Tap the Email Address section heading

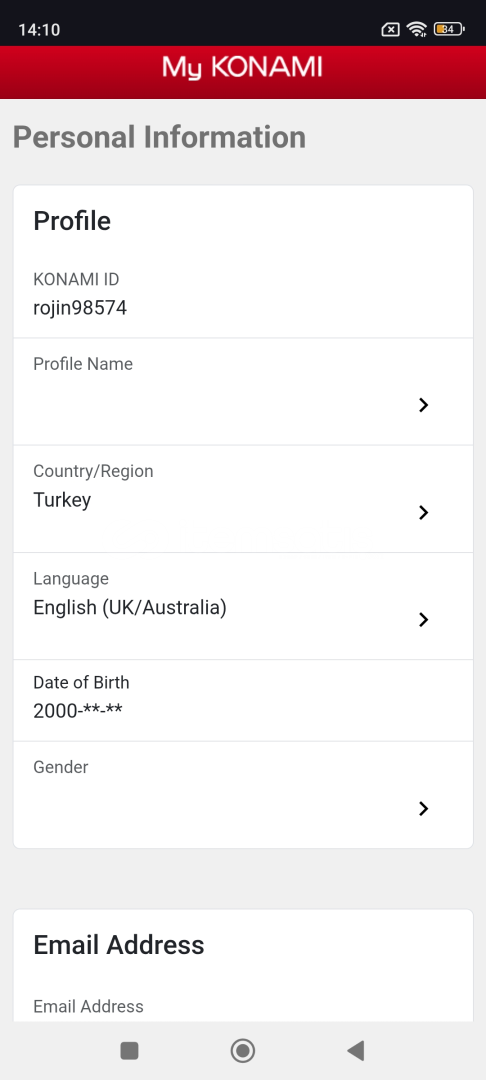pos(119,945)
